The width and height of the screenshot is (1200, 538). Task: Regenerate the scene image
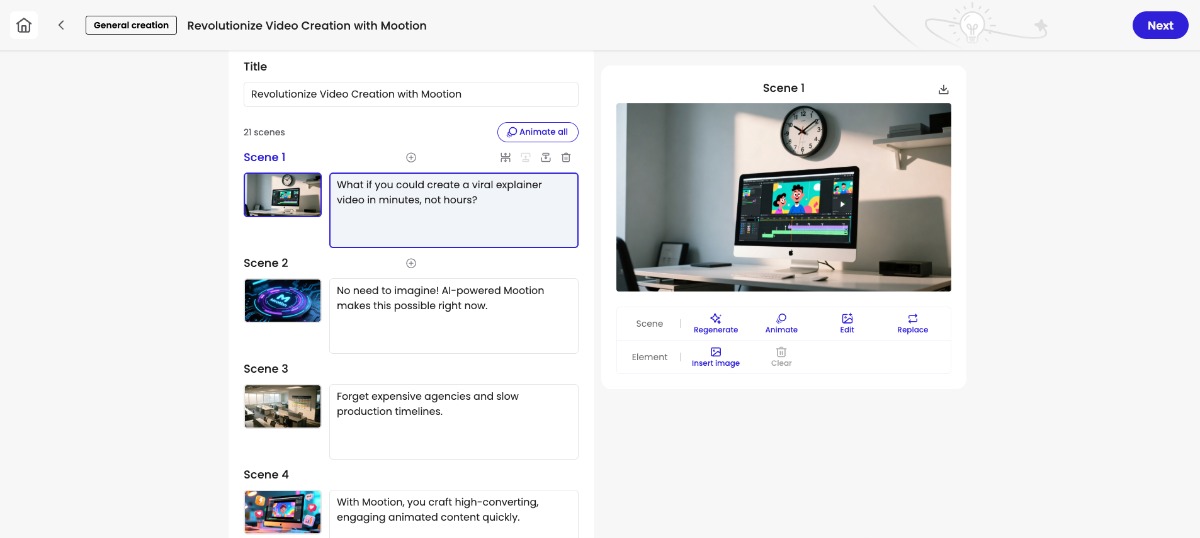point(715,323)
